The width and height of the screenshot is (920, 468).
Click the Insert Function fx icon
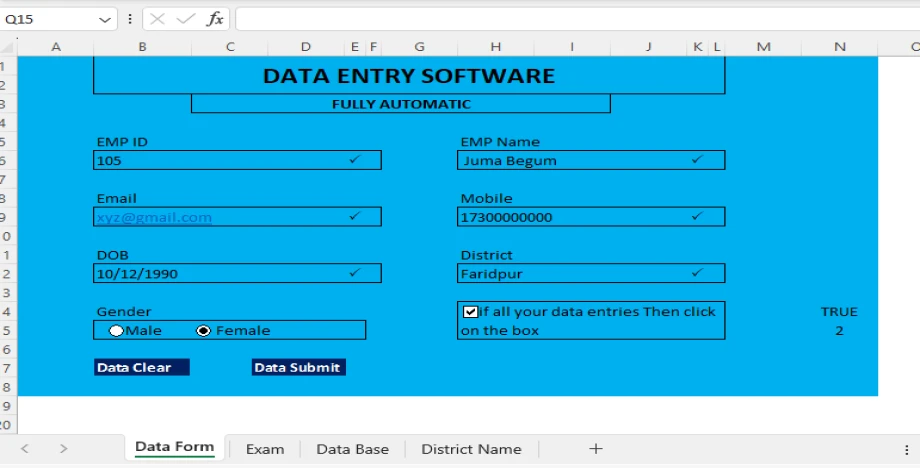coord(215,19)
